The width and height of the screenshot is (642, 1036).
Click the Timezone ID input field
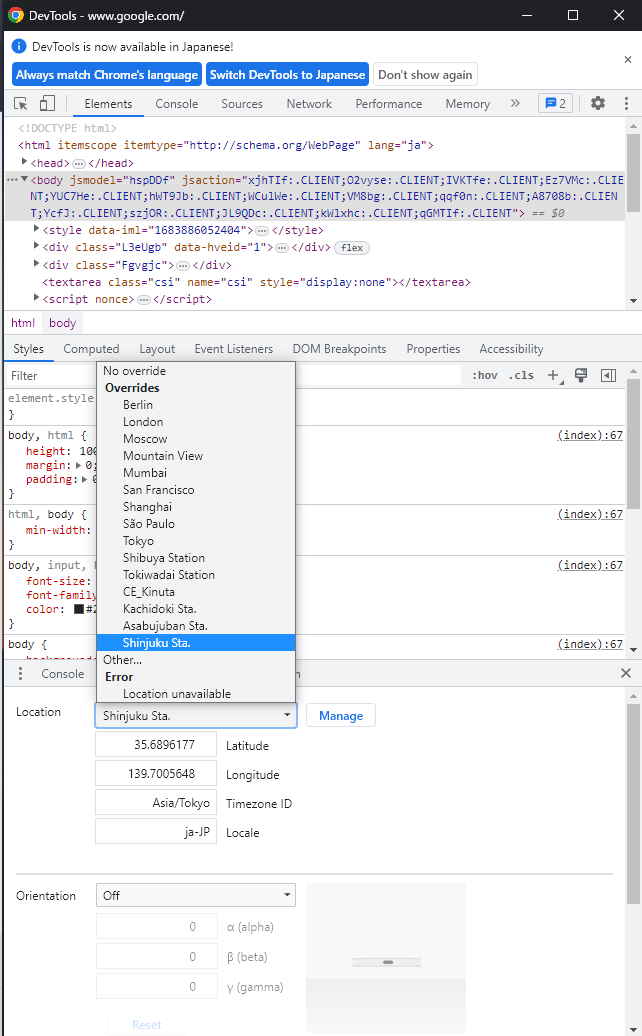[156, 803]
